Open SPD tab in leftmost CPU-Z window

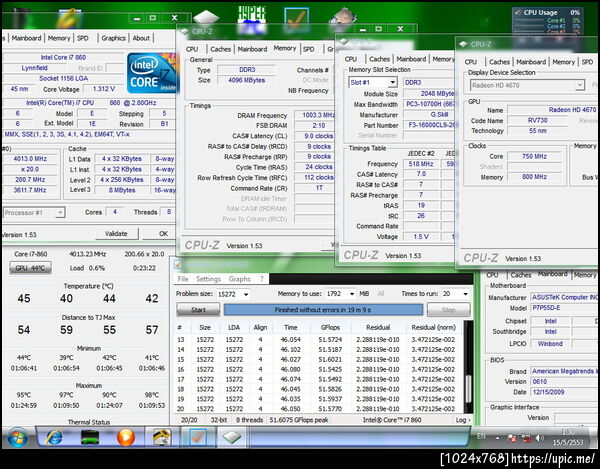click(x=83, y=38)
